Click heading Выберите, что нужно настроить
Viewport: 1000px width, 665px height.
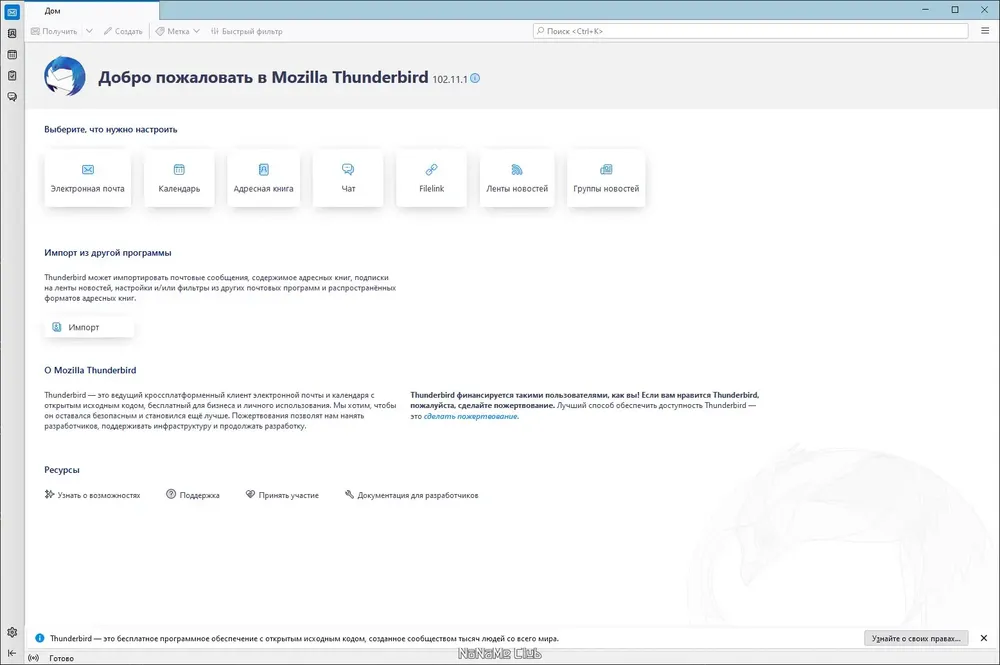(111, 129)
